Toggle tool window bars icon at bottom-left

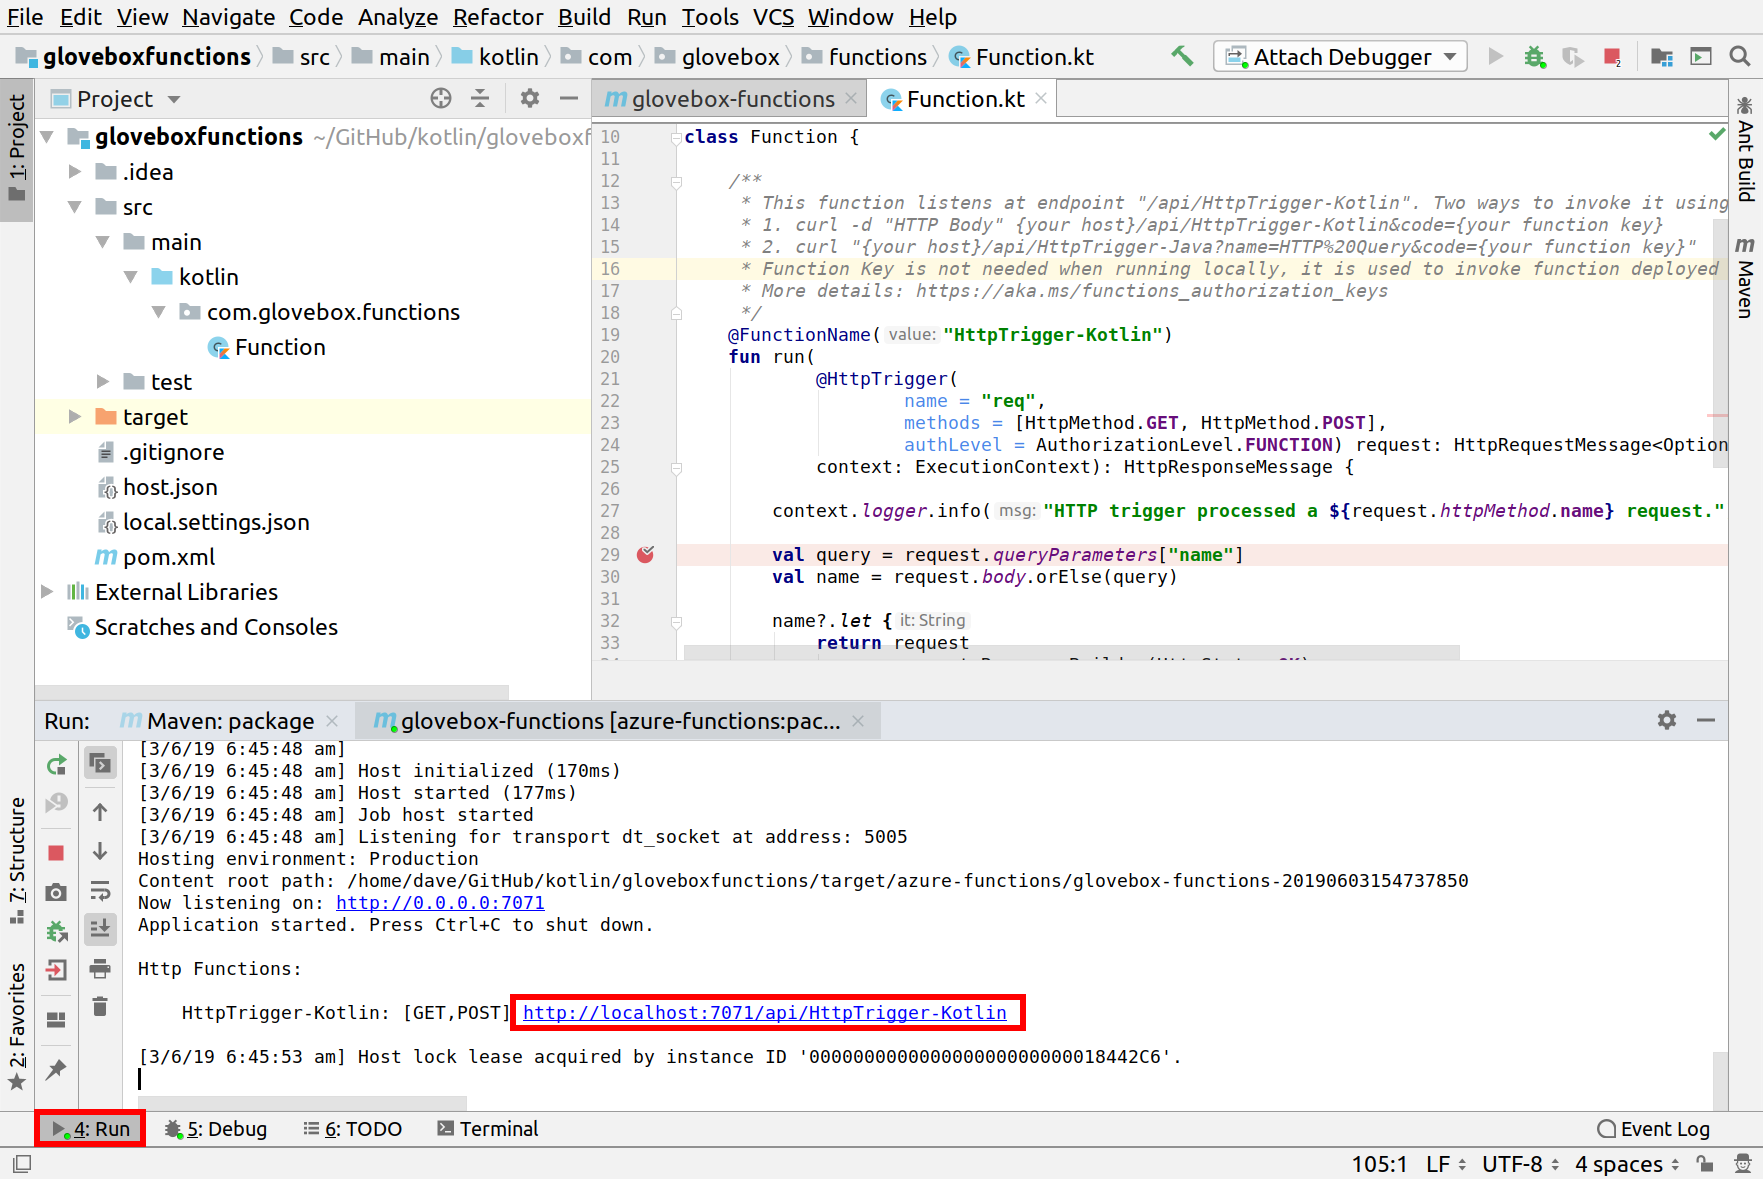22,1164
